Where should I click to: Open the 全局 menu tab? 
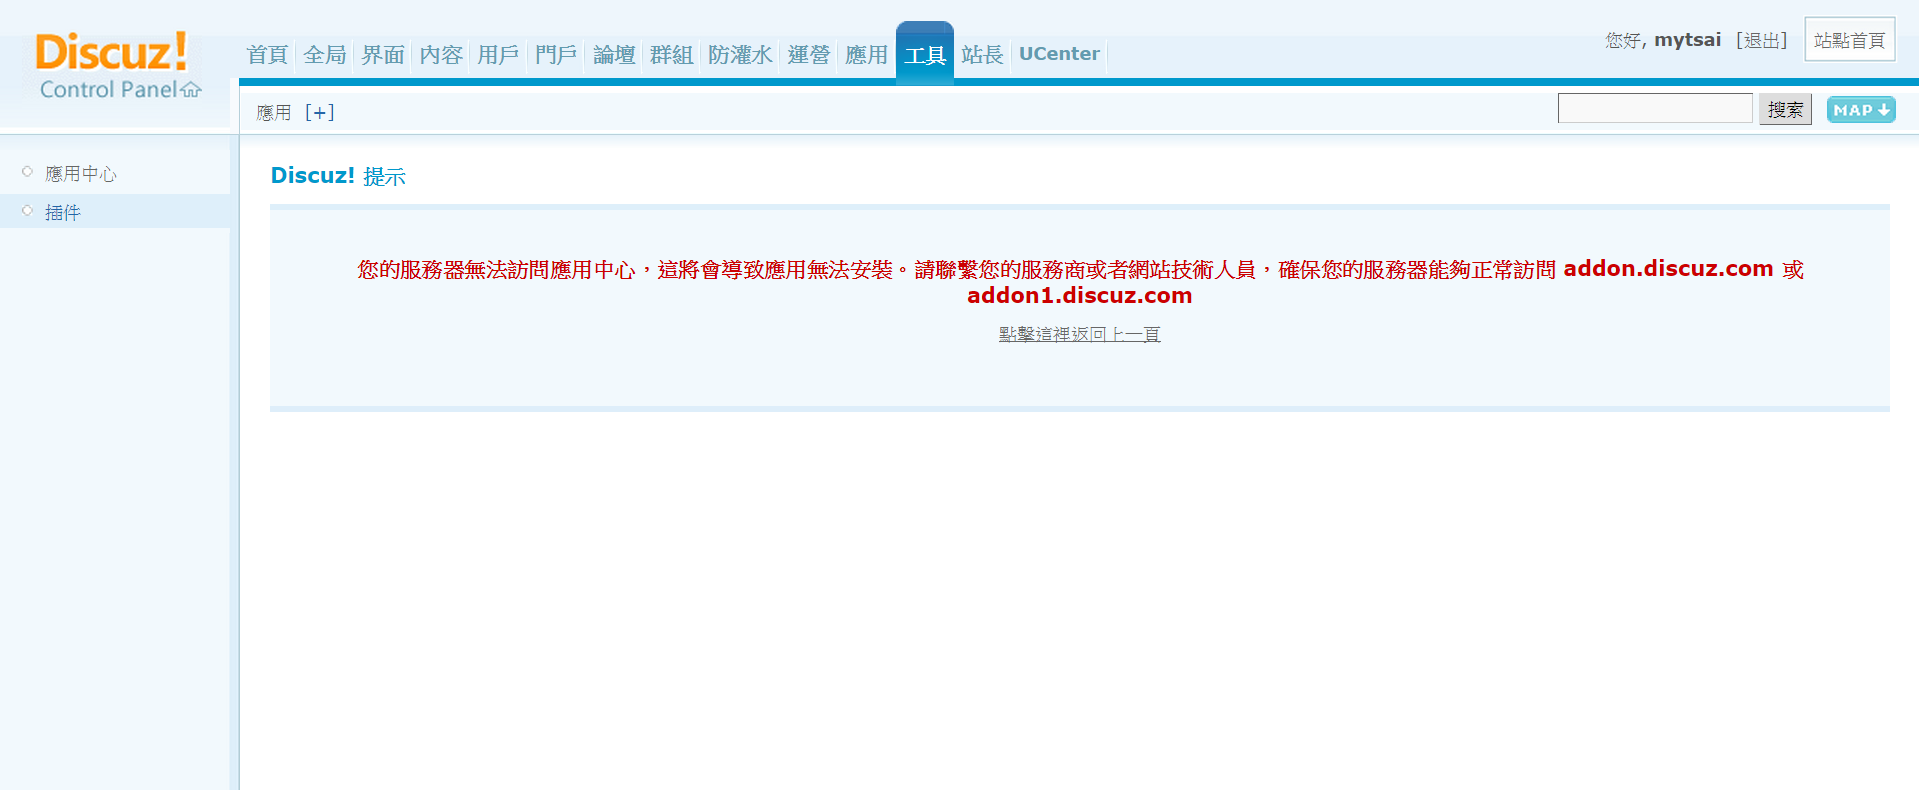[x=325, y=54]
